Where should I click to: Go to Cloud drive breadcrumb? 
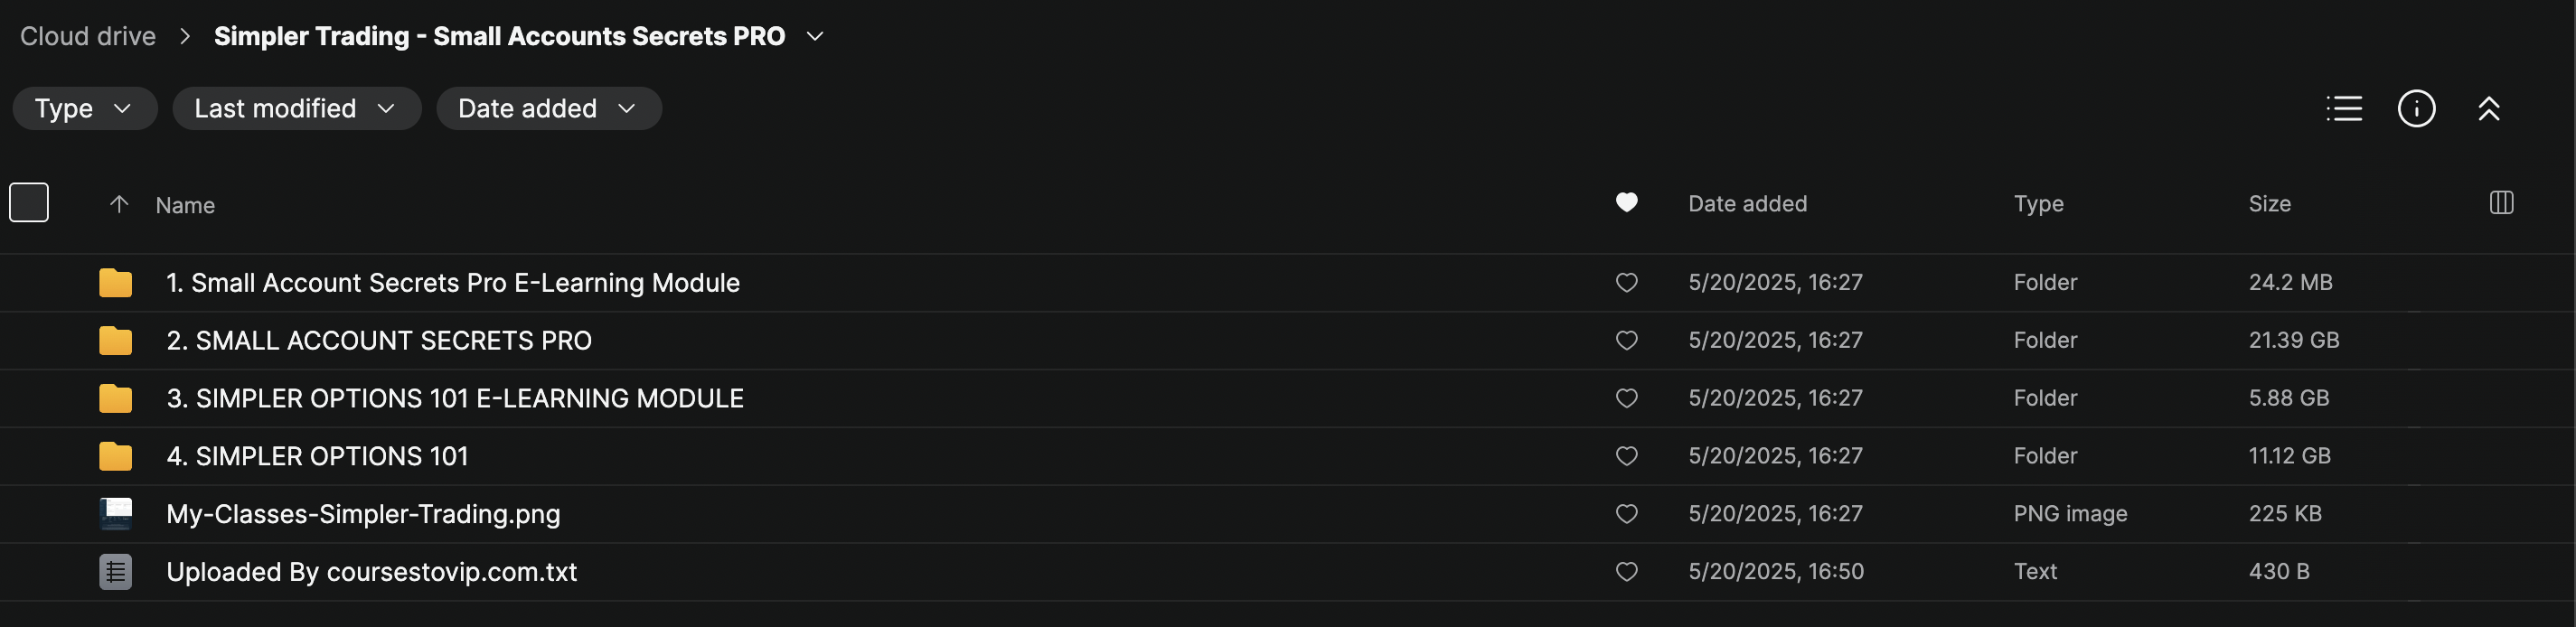[88, 36]
